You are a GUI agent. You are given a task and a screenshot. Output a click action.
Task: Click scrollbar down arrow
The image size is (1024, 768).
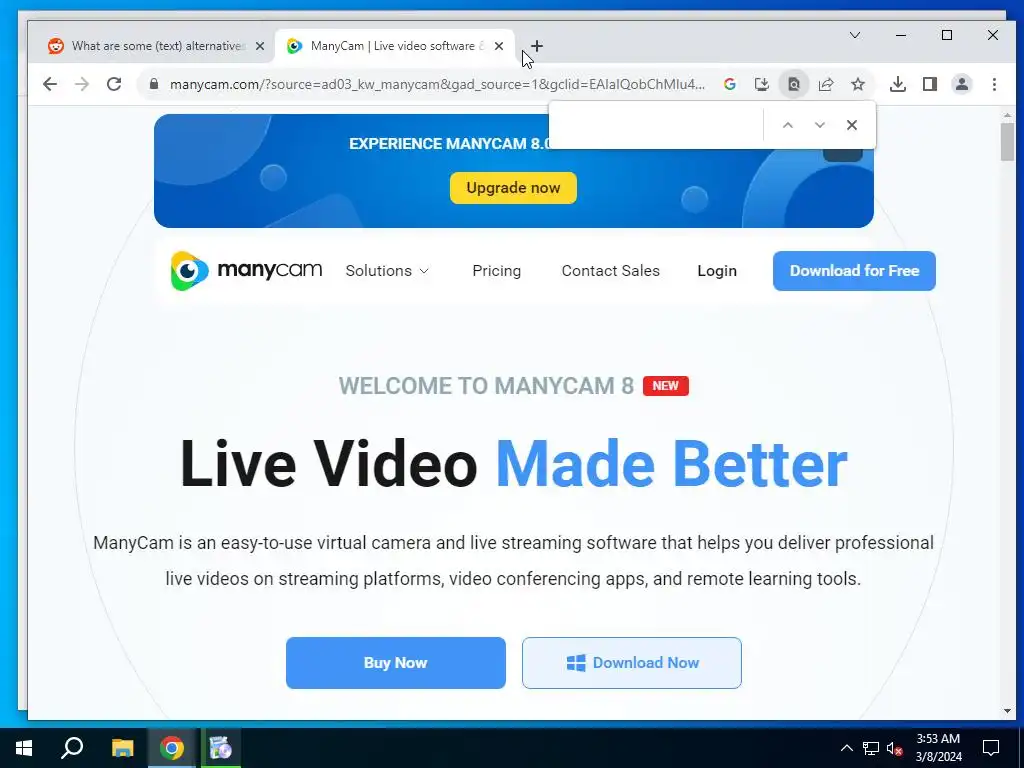[1007, 711]
